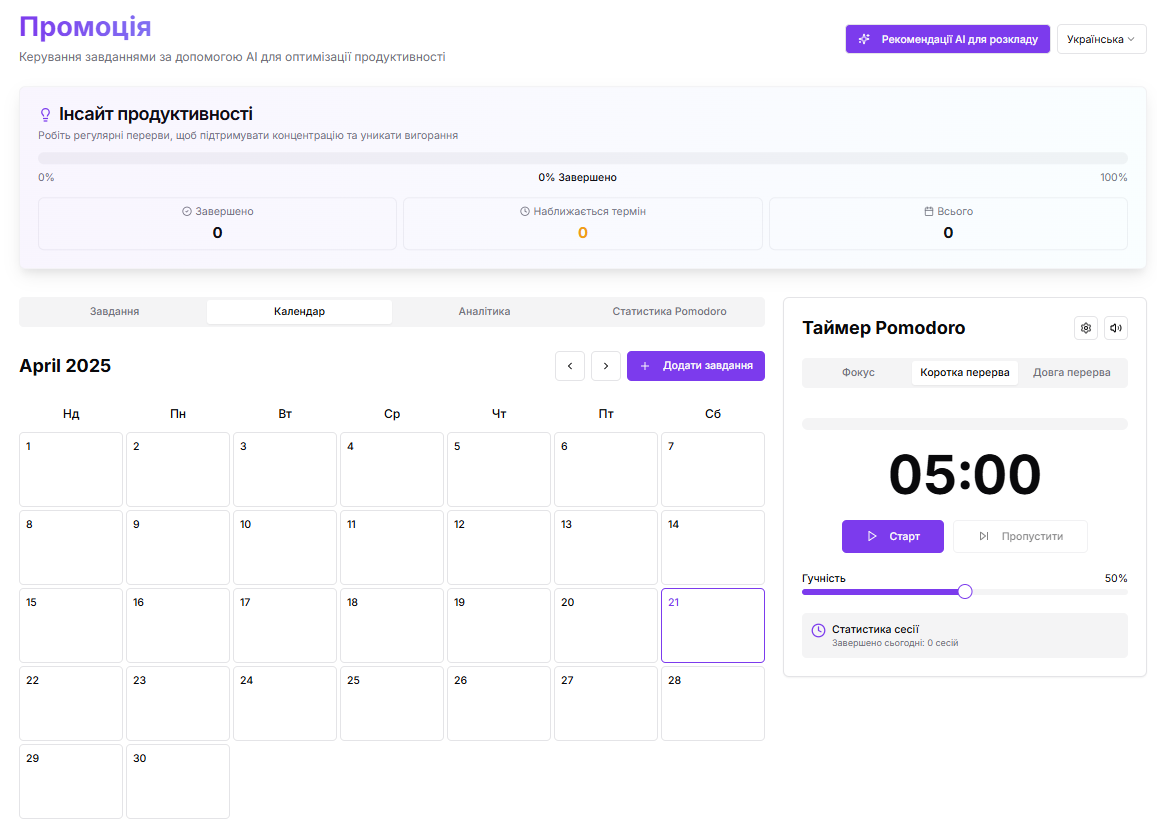This screenshot has width=1157, height=828.
Task: Click the Гучність volume slider handle
Action: pos(965,591)
